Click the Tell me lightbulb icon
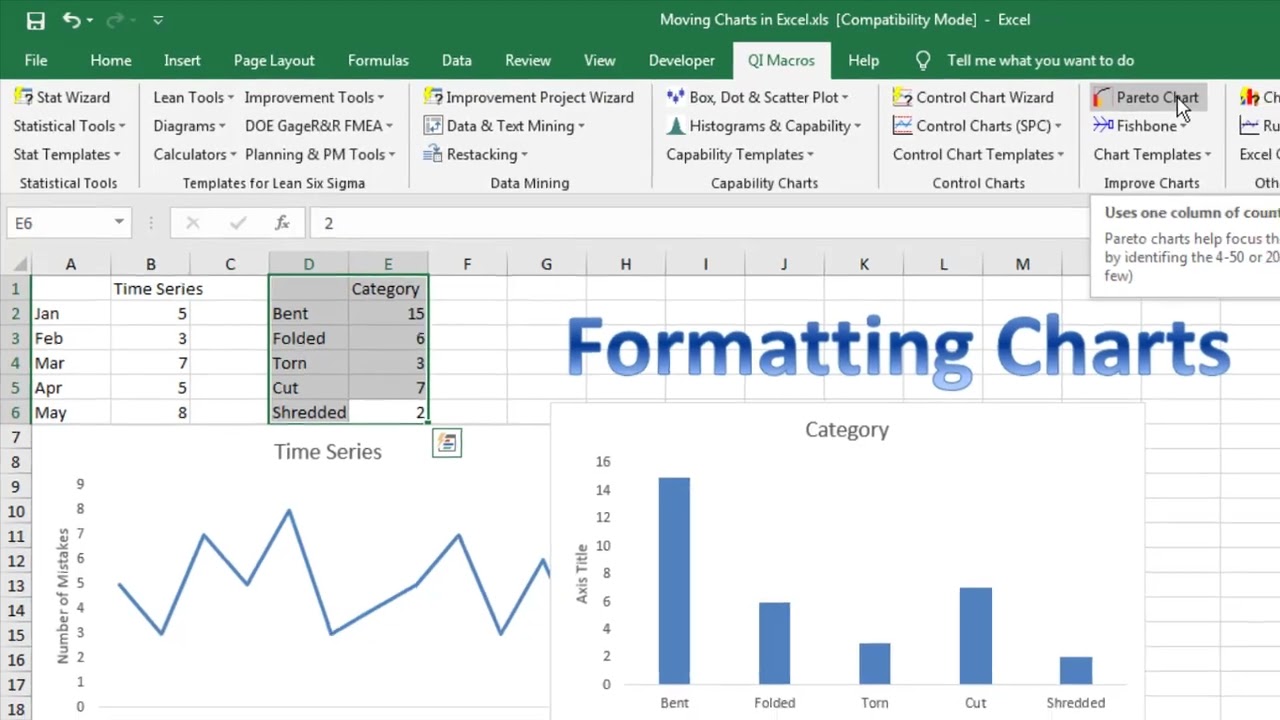 pyautogui.click(x=923, y=60)
